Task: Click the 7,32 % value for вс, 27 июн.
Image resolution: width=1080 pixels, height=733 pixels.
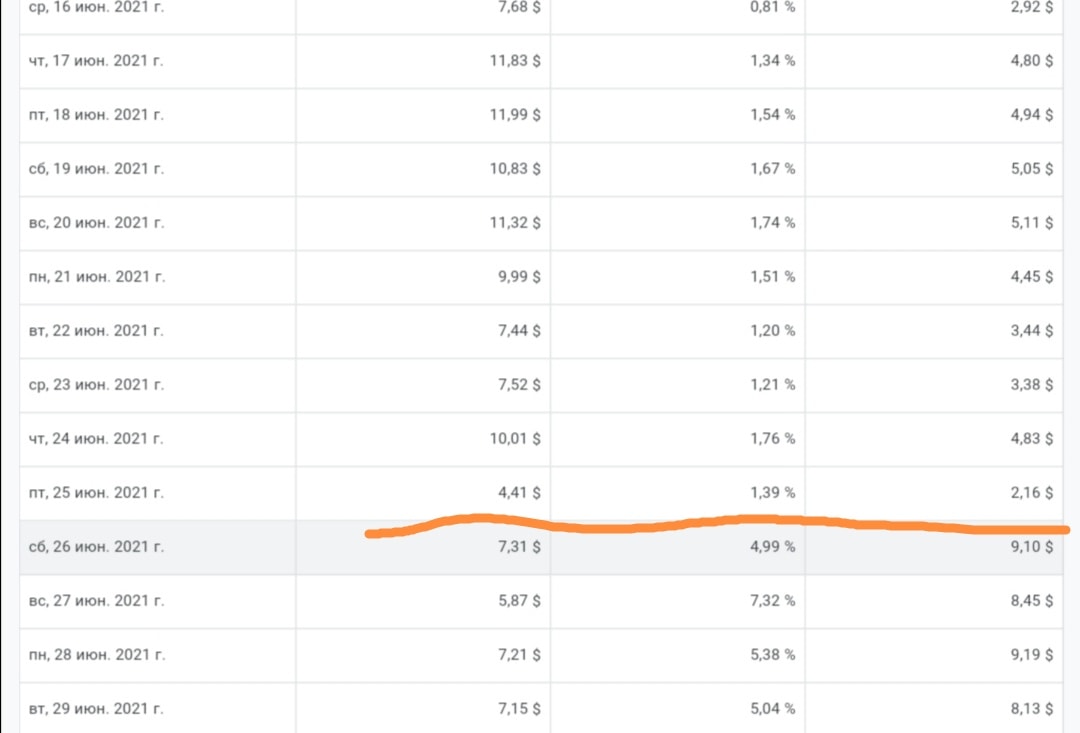Action: (x=772, y=601)
